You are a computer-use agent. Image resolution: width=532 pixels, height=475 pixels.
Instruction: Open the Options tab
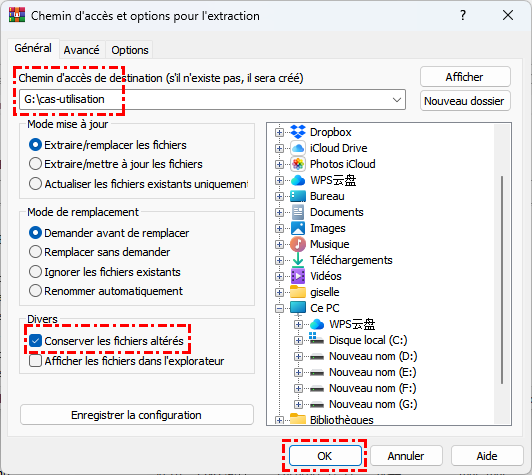pyautogui.click(x=130, y=50)
